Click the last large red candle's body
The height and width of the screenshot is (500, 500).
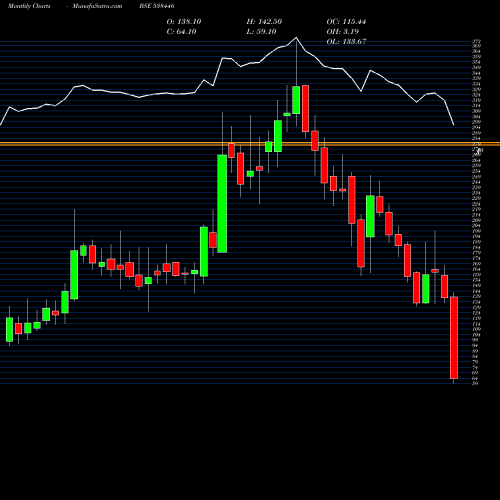tap(454, 338)
